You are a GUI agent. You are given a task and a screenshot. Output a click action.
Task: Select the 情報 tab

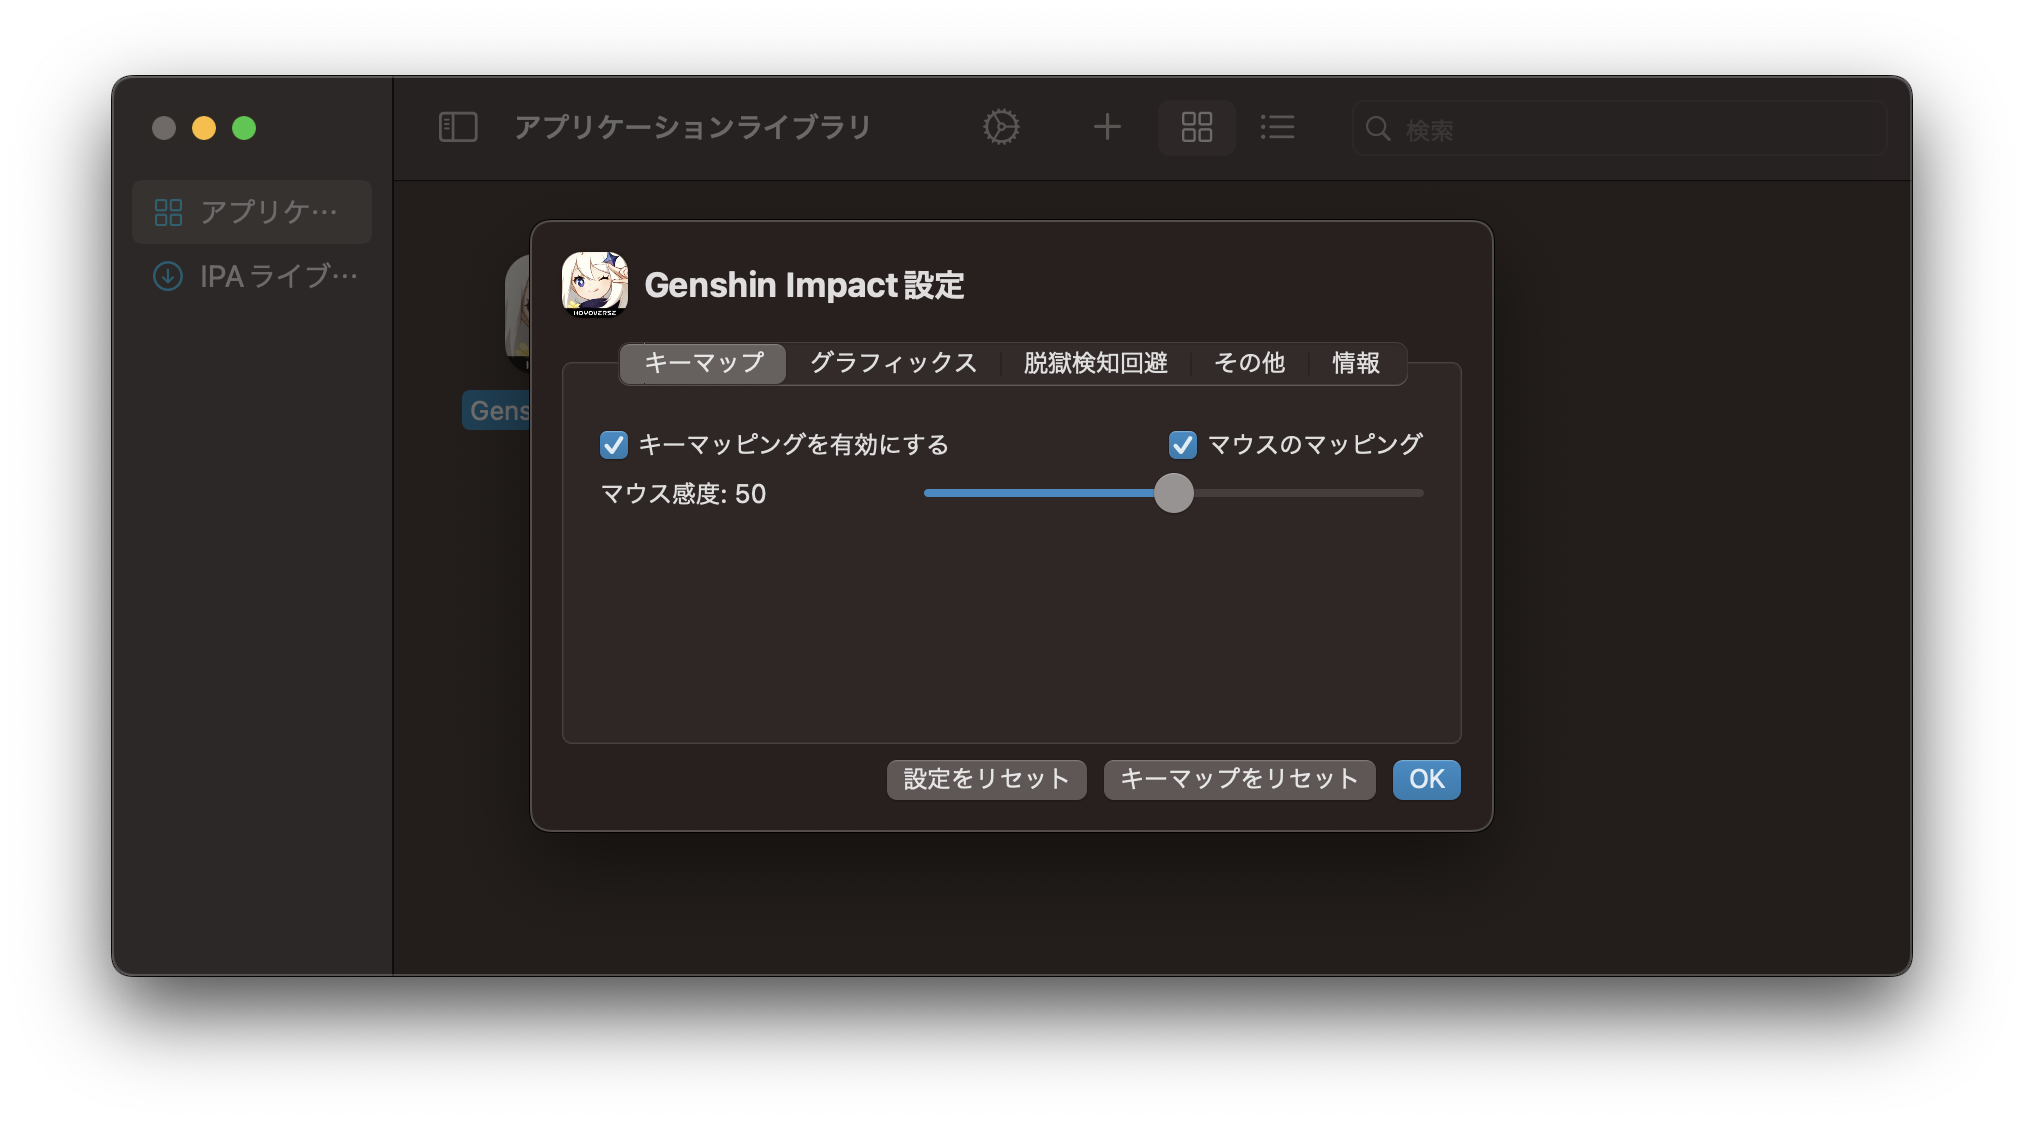(x=1355, y=363)
